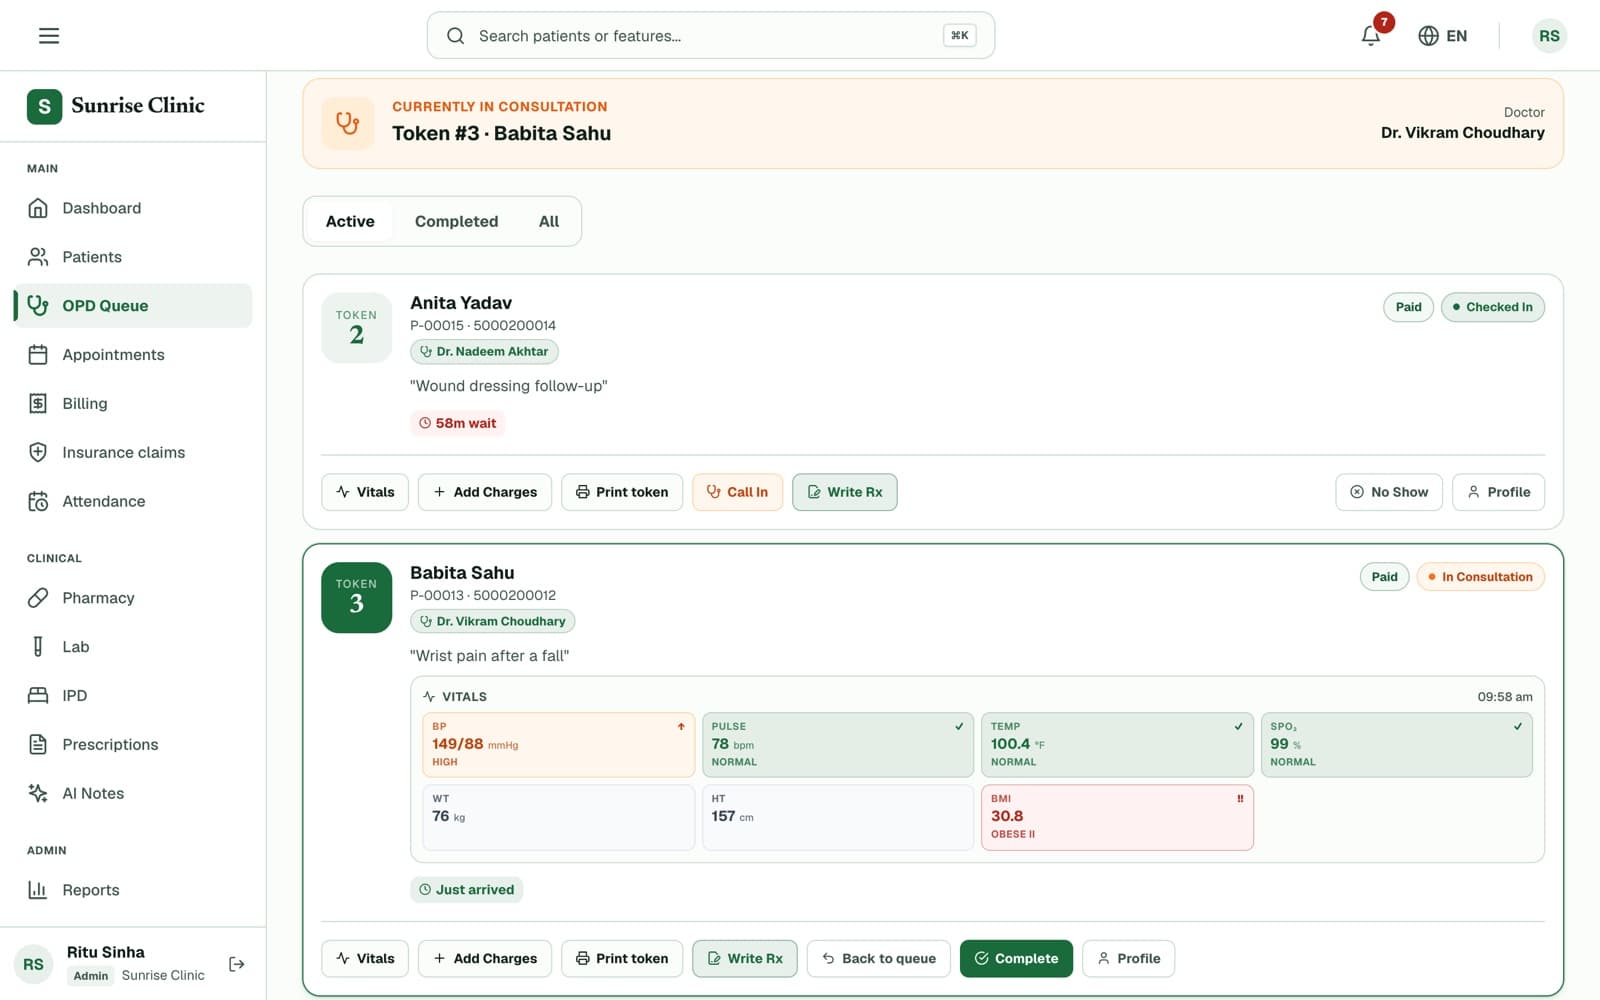This screenshot has height=1000, width=1600.
Task: Complete Babita Sahu's consultation
Action: [x=1016, y=958]
